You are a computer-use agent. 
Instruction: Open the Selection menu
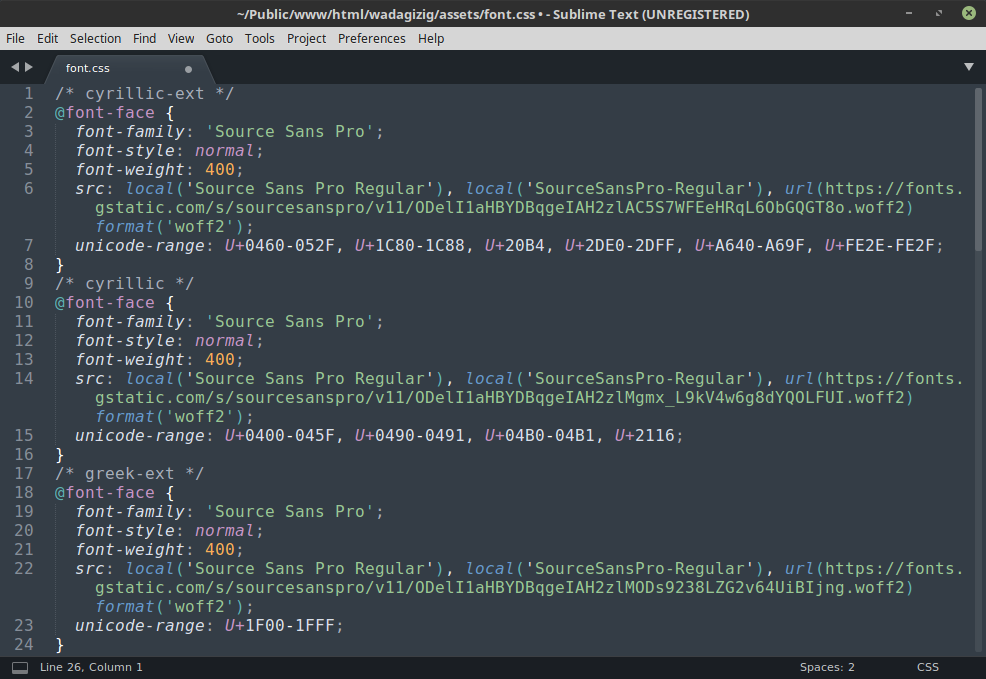(x=96, y=38)
